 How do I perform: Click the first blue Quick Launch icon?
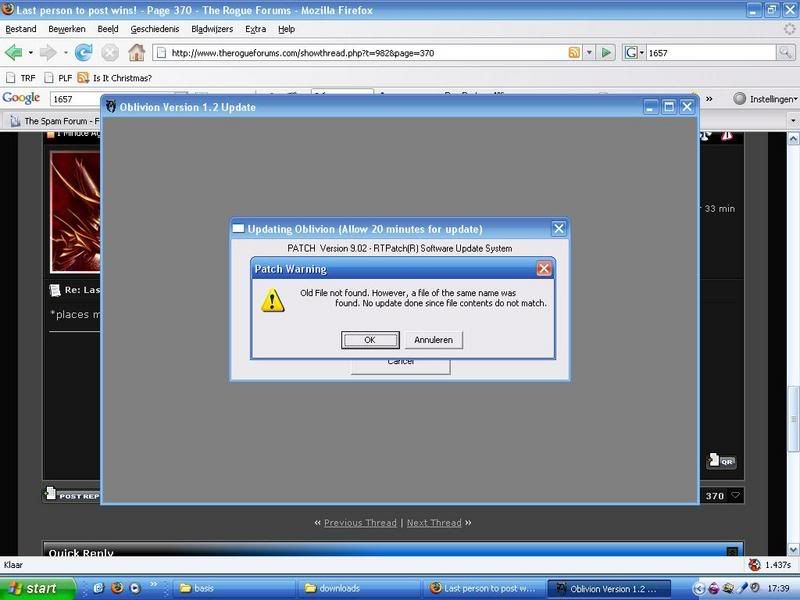(x=98, y=588)
